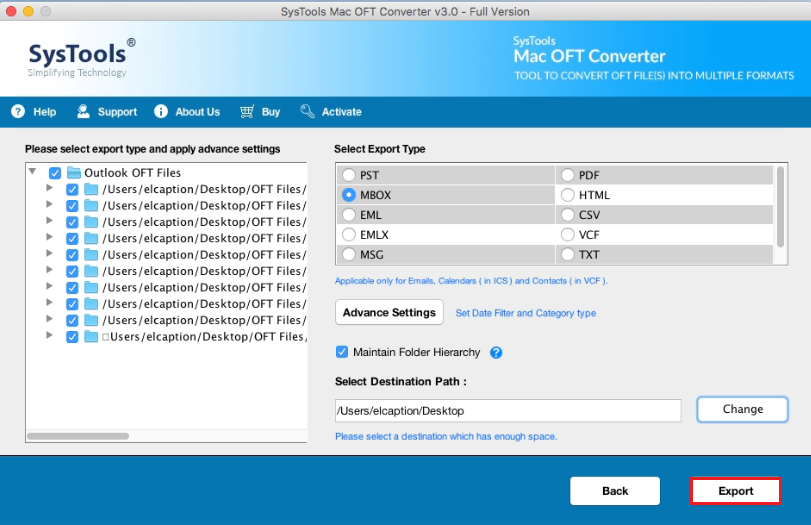This screenshot has width=811, height=525.
Task: Toggle the Outlook OFT Files root checkbox
Action: 55,173
